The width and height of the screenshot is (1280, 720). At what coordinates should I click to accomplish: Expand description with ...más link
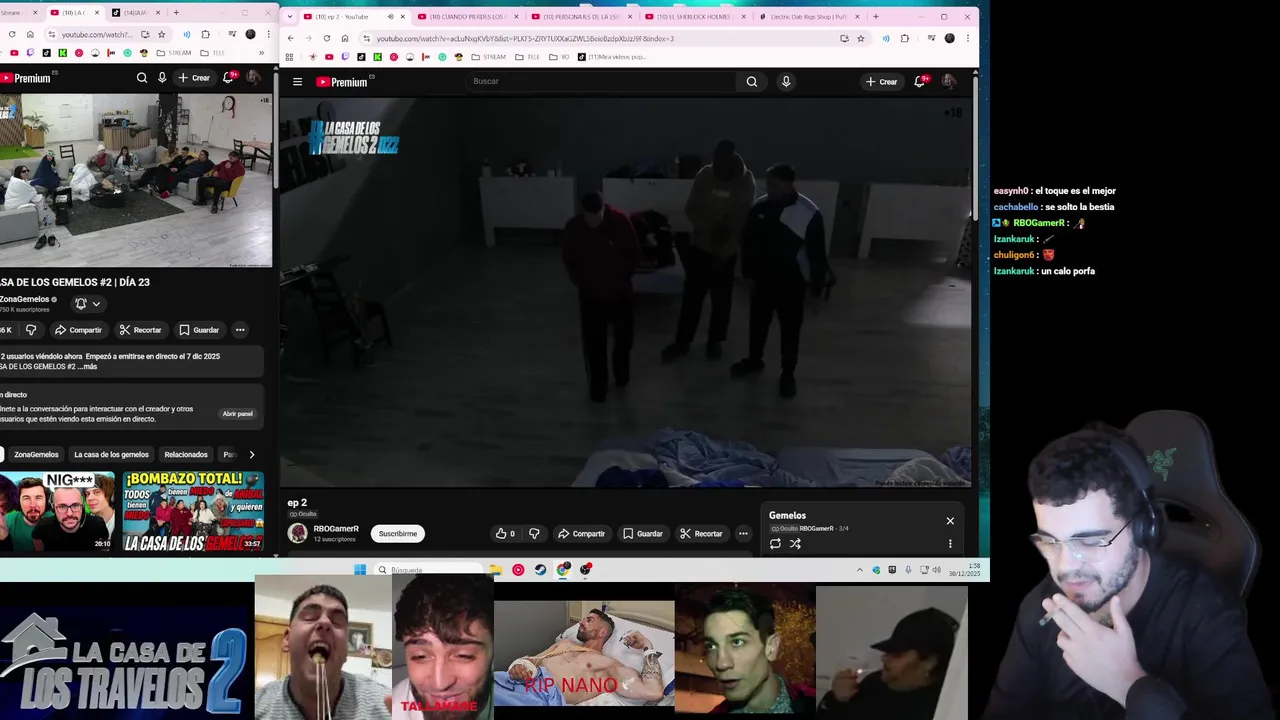(x=88, y=367)
